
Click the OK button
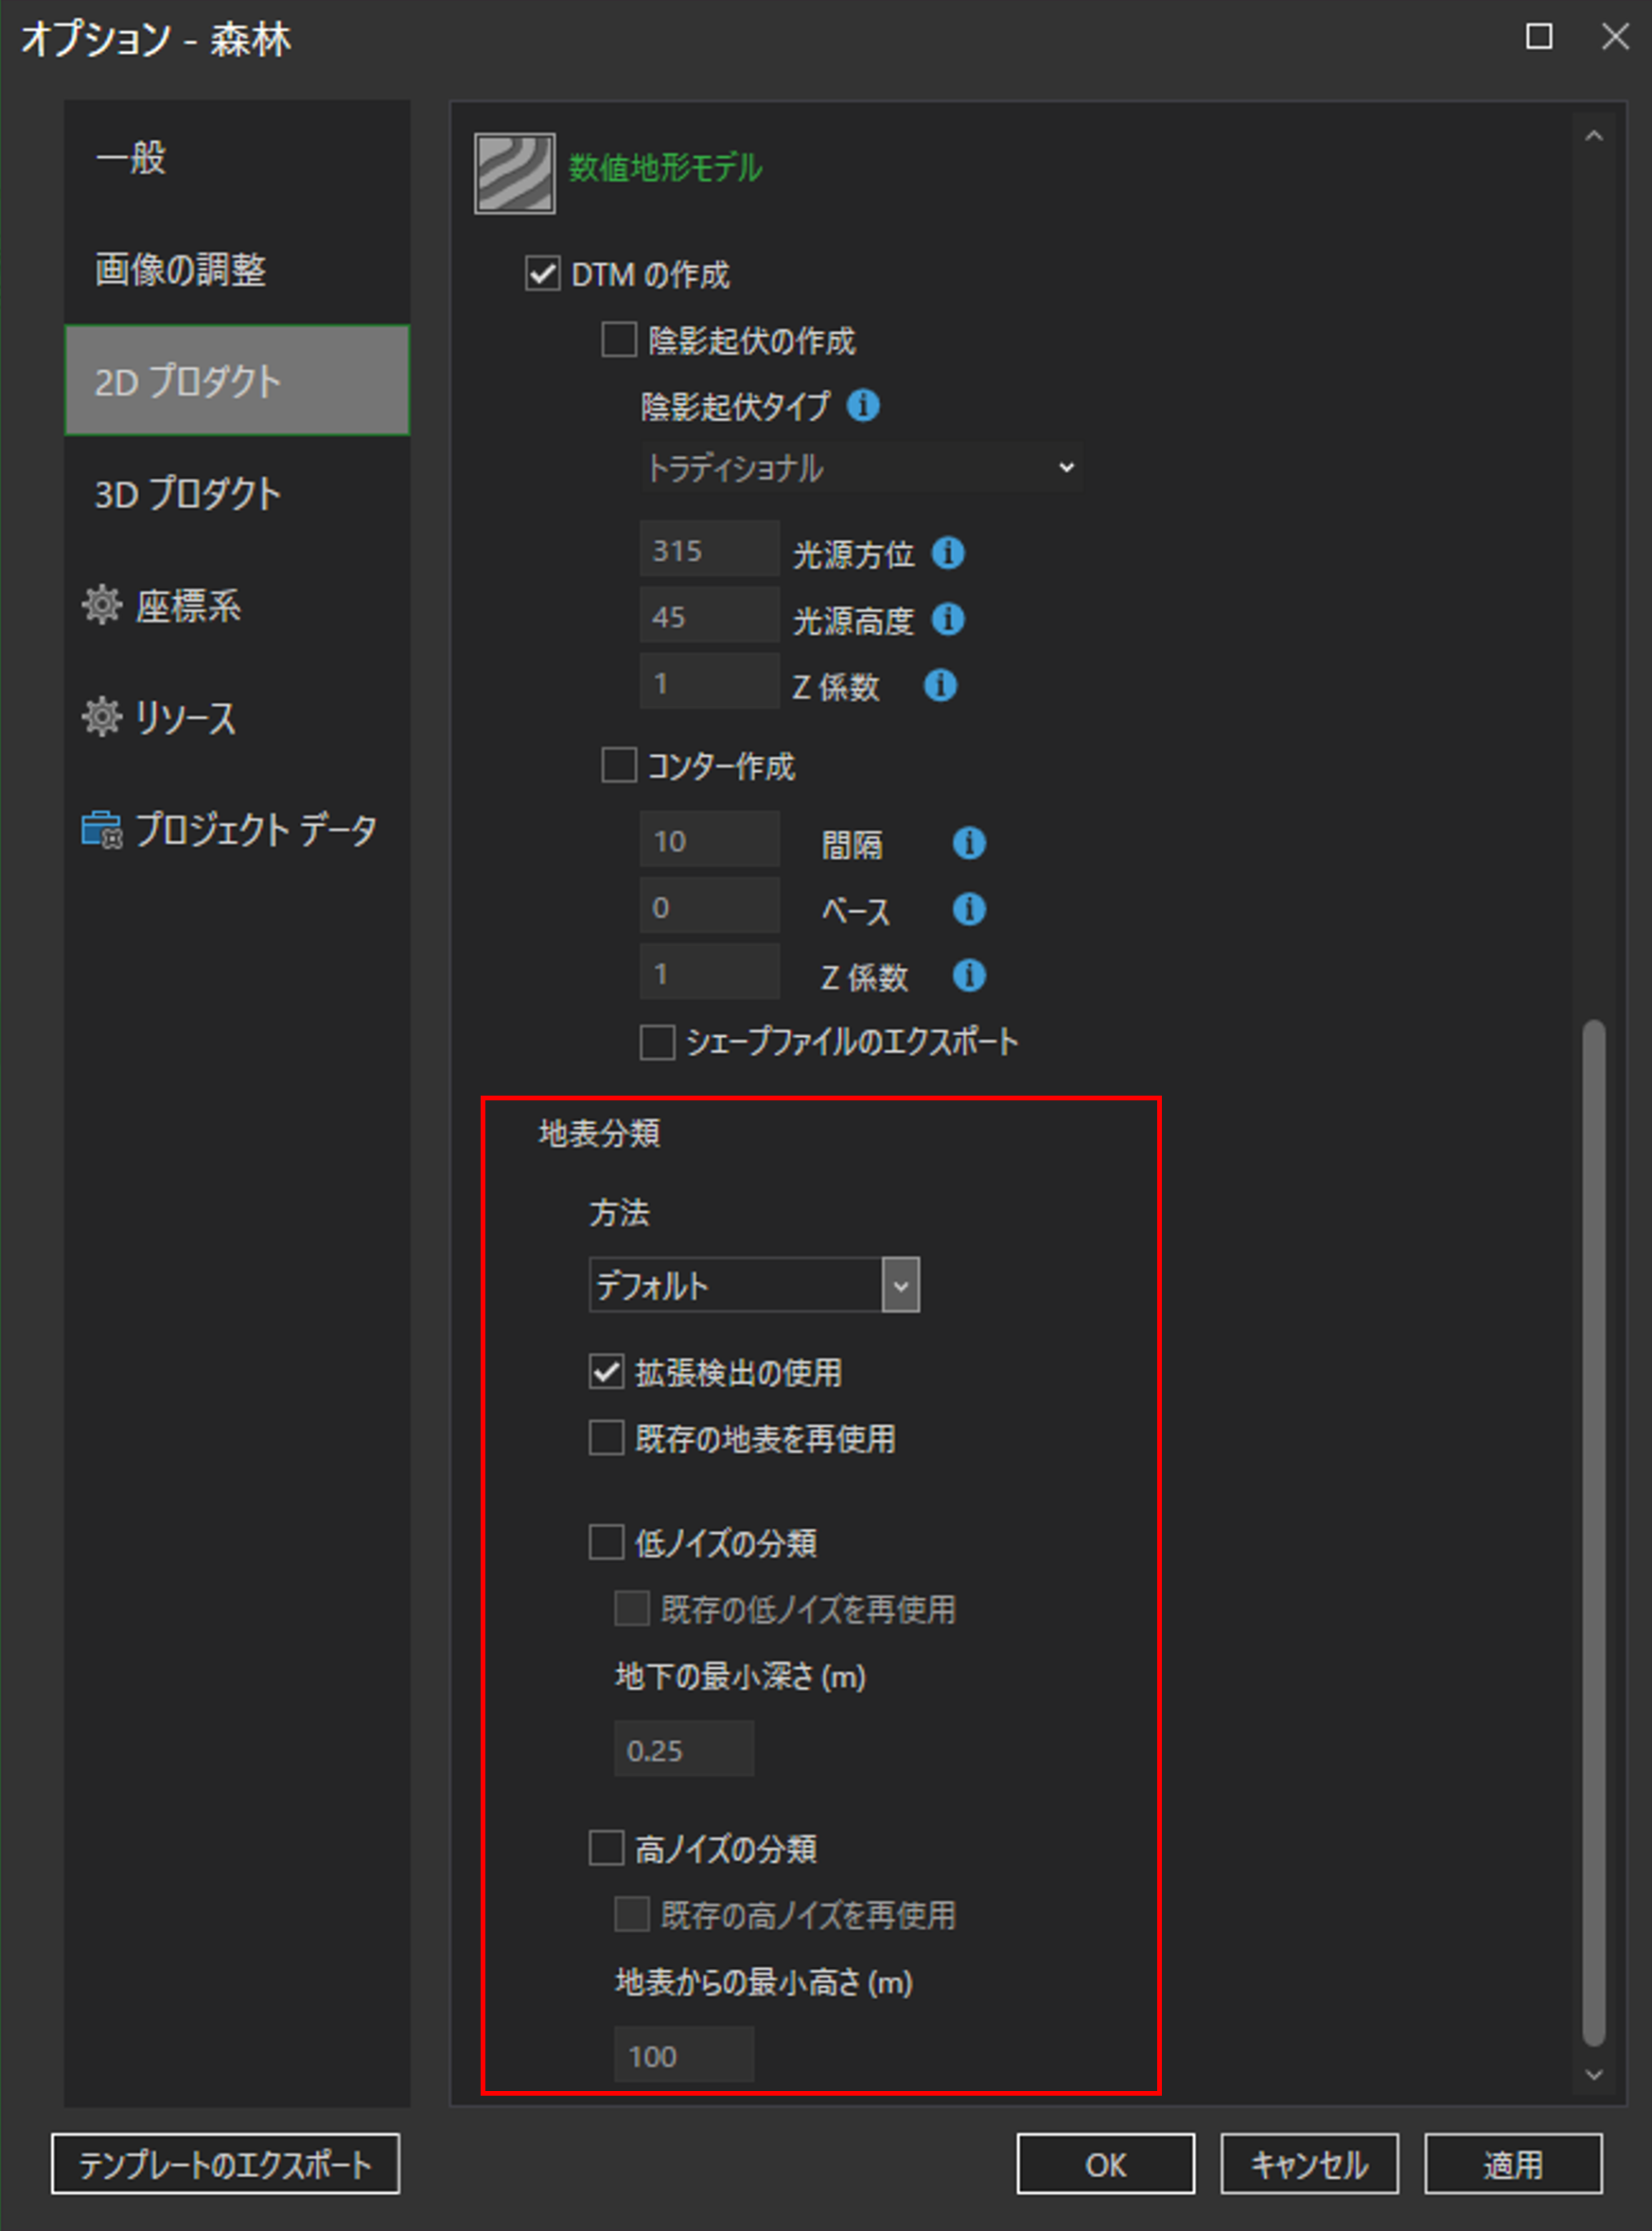[x=1105, y=2165]
